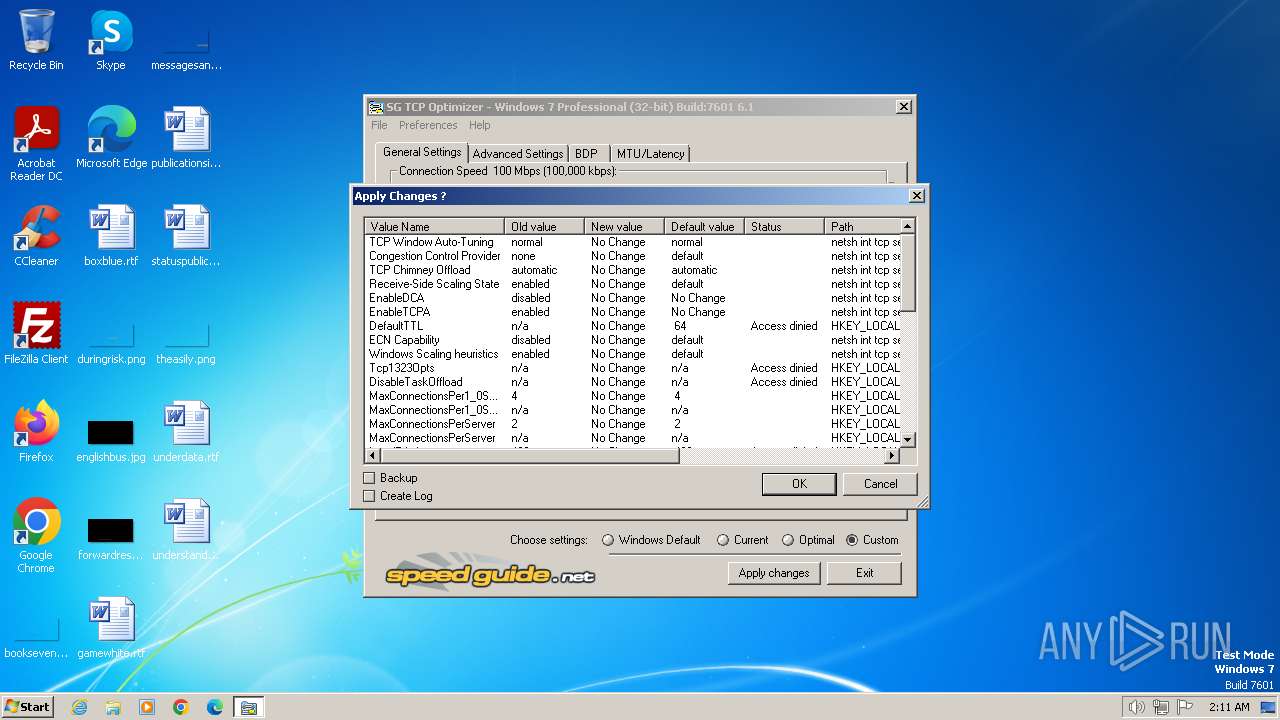
Task: Click list vertical scrollbar down arrow
Action: pos(908,439)
